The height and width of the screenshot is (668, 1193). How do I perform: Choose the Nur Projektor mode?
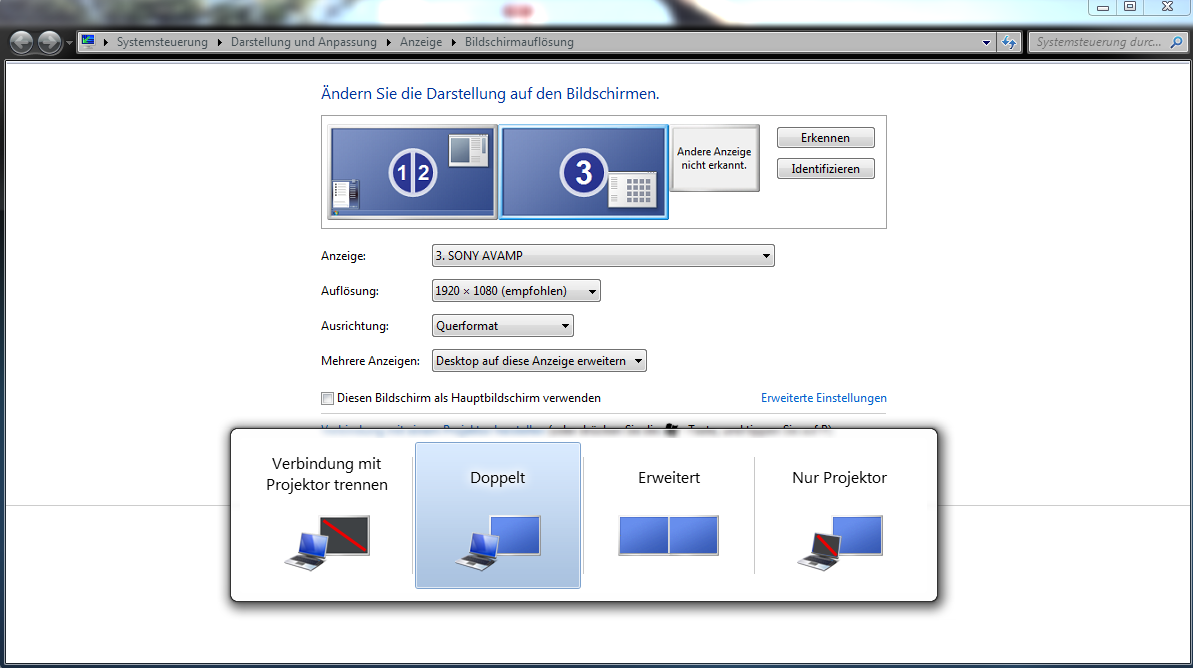(x=839, y=515)
